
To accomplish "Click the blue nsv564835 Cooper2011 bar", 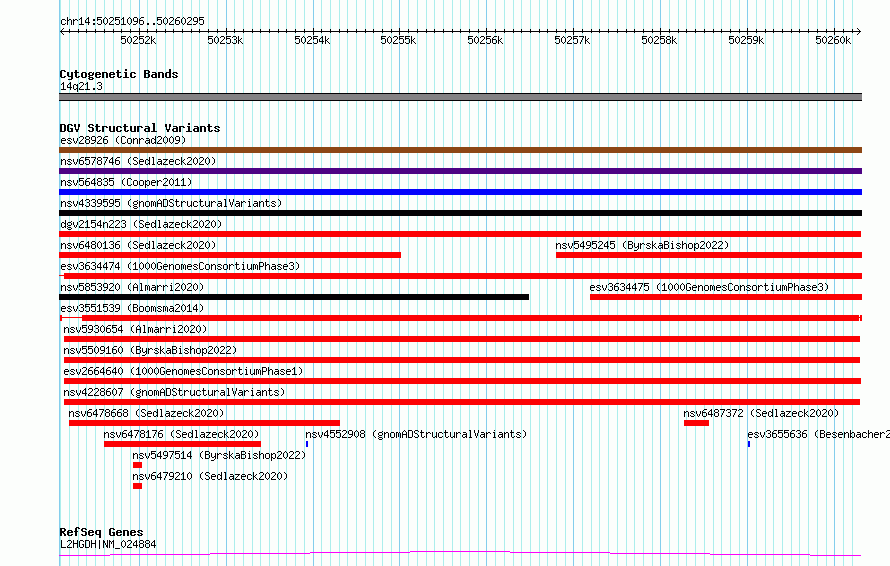I will coord(460,192).
